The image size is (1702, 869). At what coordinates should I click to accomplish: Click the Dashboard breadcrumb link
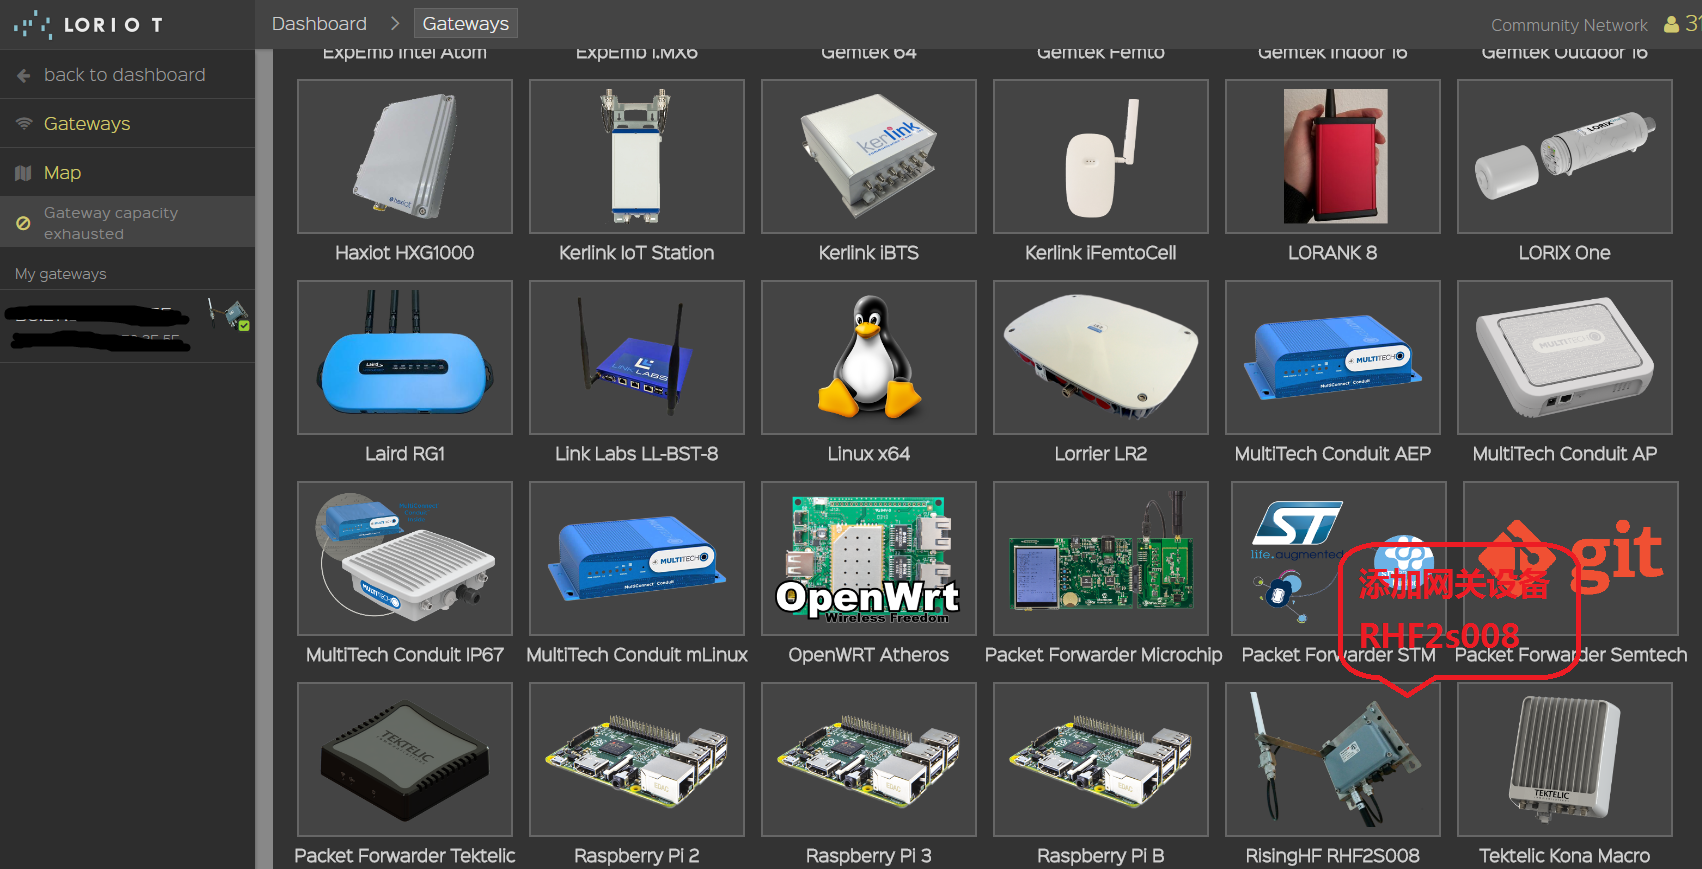319,24
